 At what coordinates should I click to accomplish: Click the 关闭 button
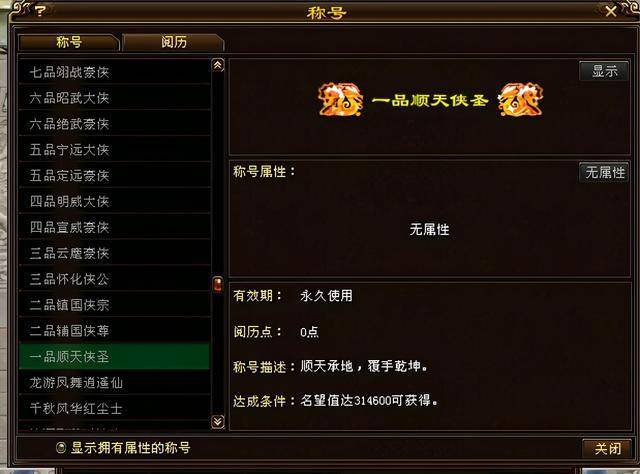pyautogui.click(x=607, y=449)
